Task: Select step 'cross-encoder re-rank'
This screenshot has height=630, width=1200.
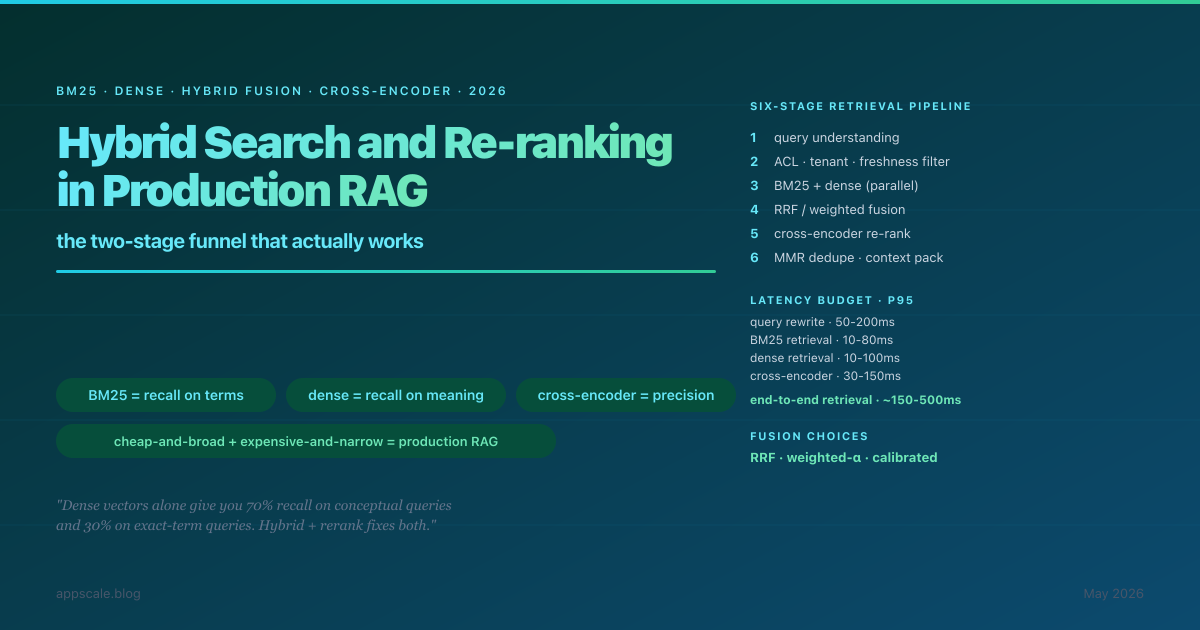Action: (x=842, y=234)
